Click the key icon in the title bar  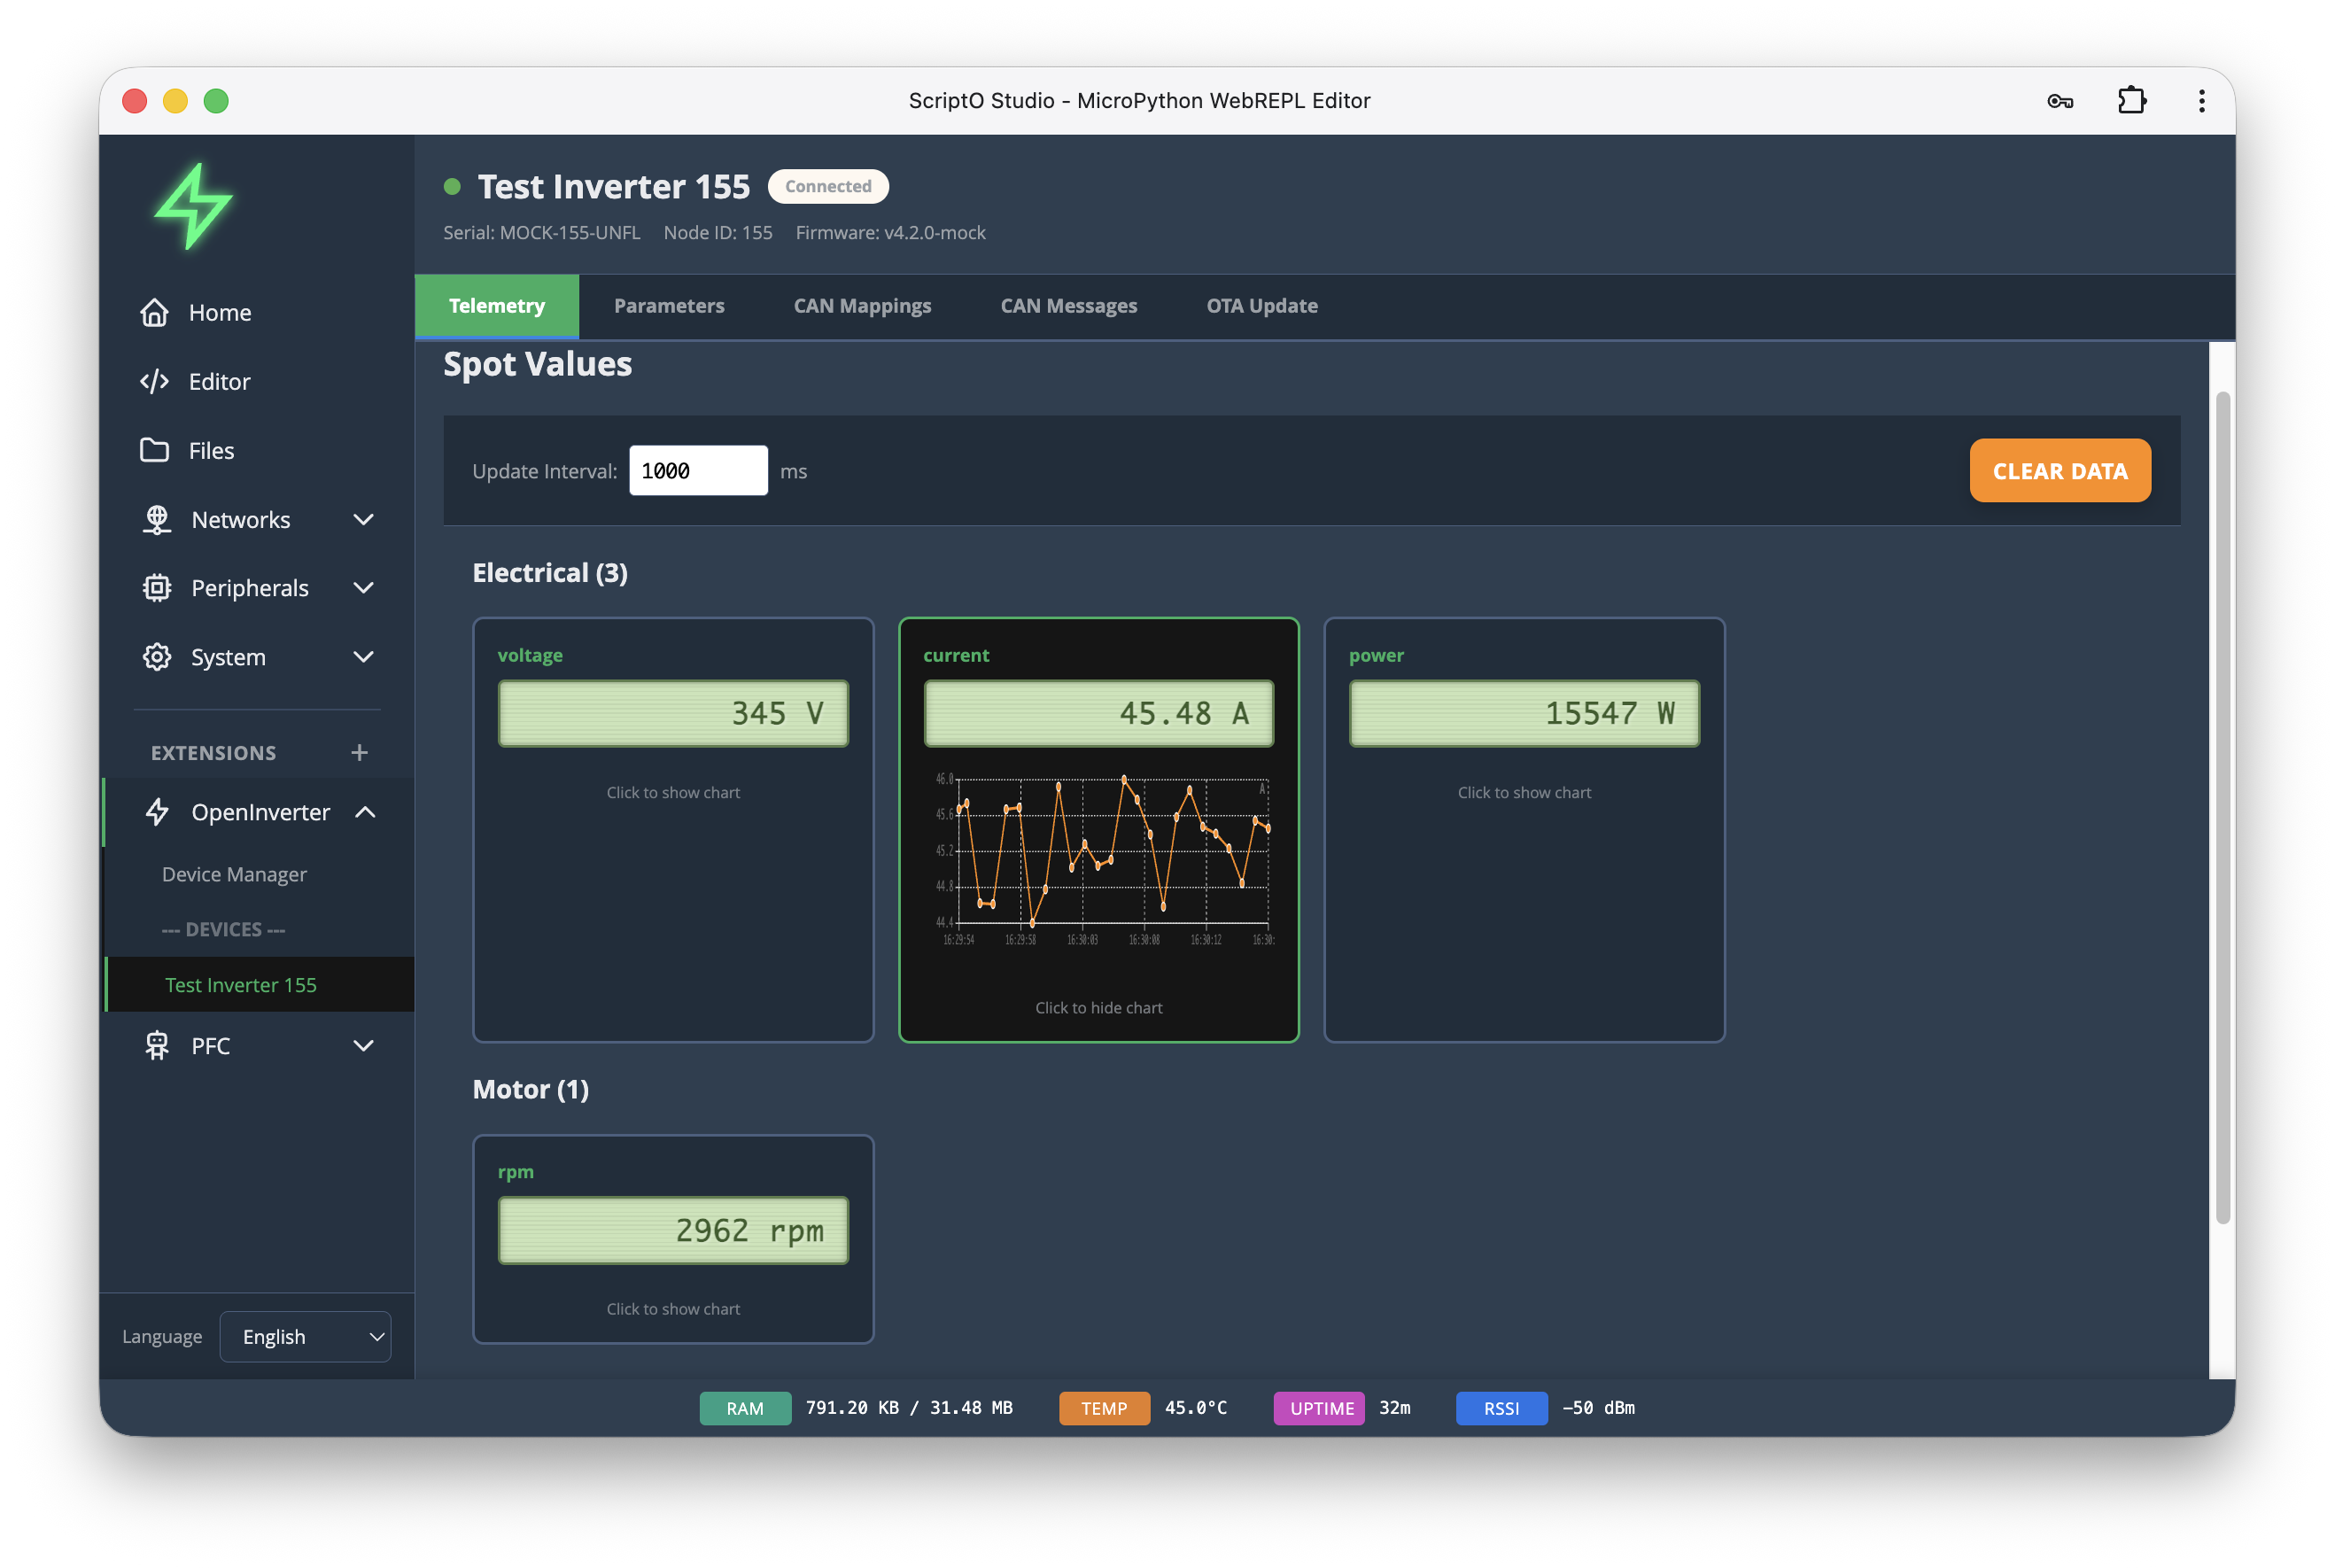2059,101
